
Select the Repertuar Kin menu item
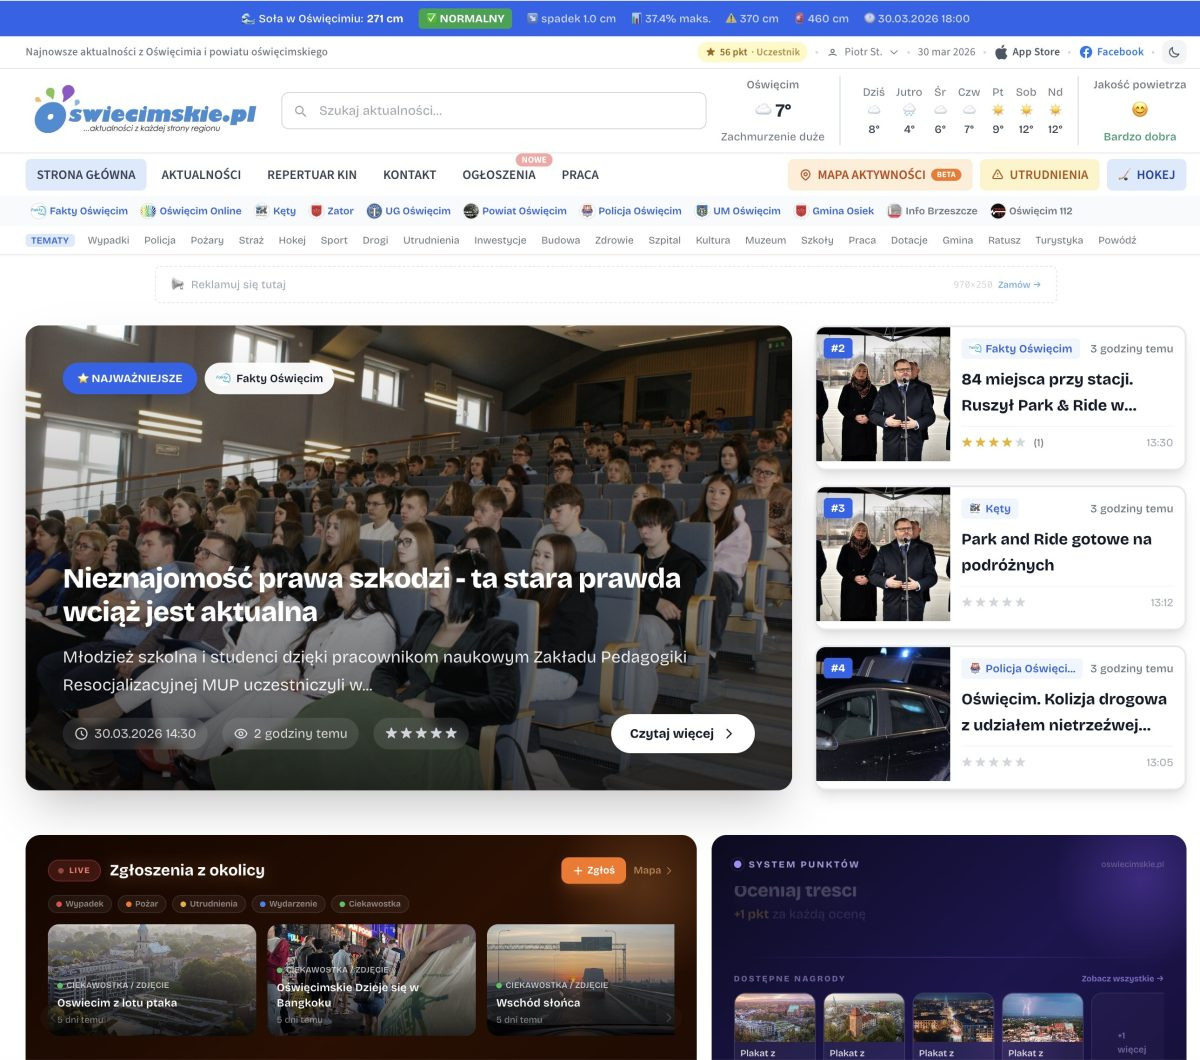[311, 175]
